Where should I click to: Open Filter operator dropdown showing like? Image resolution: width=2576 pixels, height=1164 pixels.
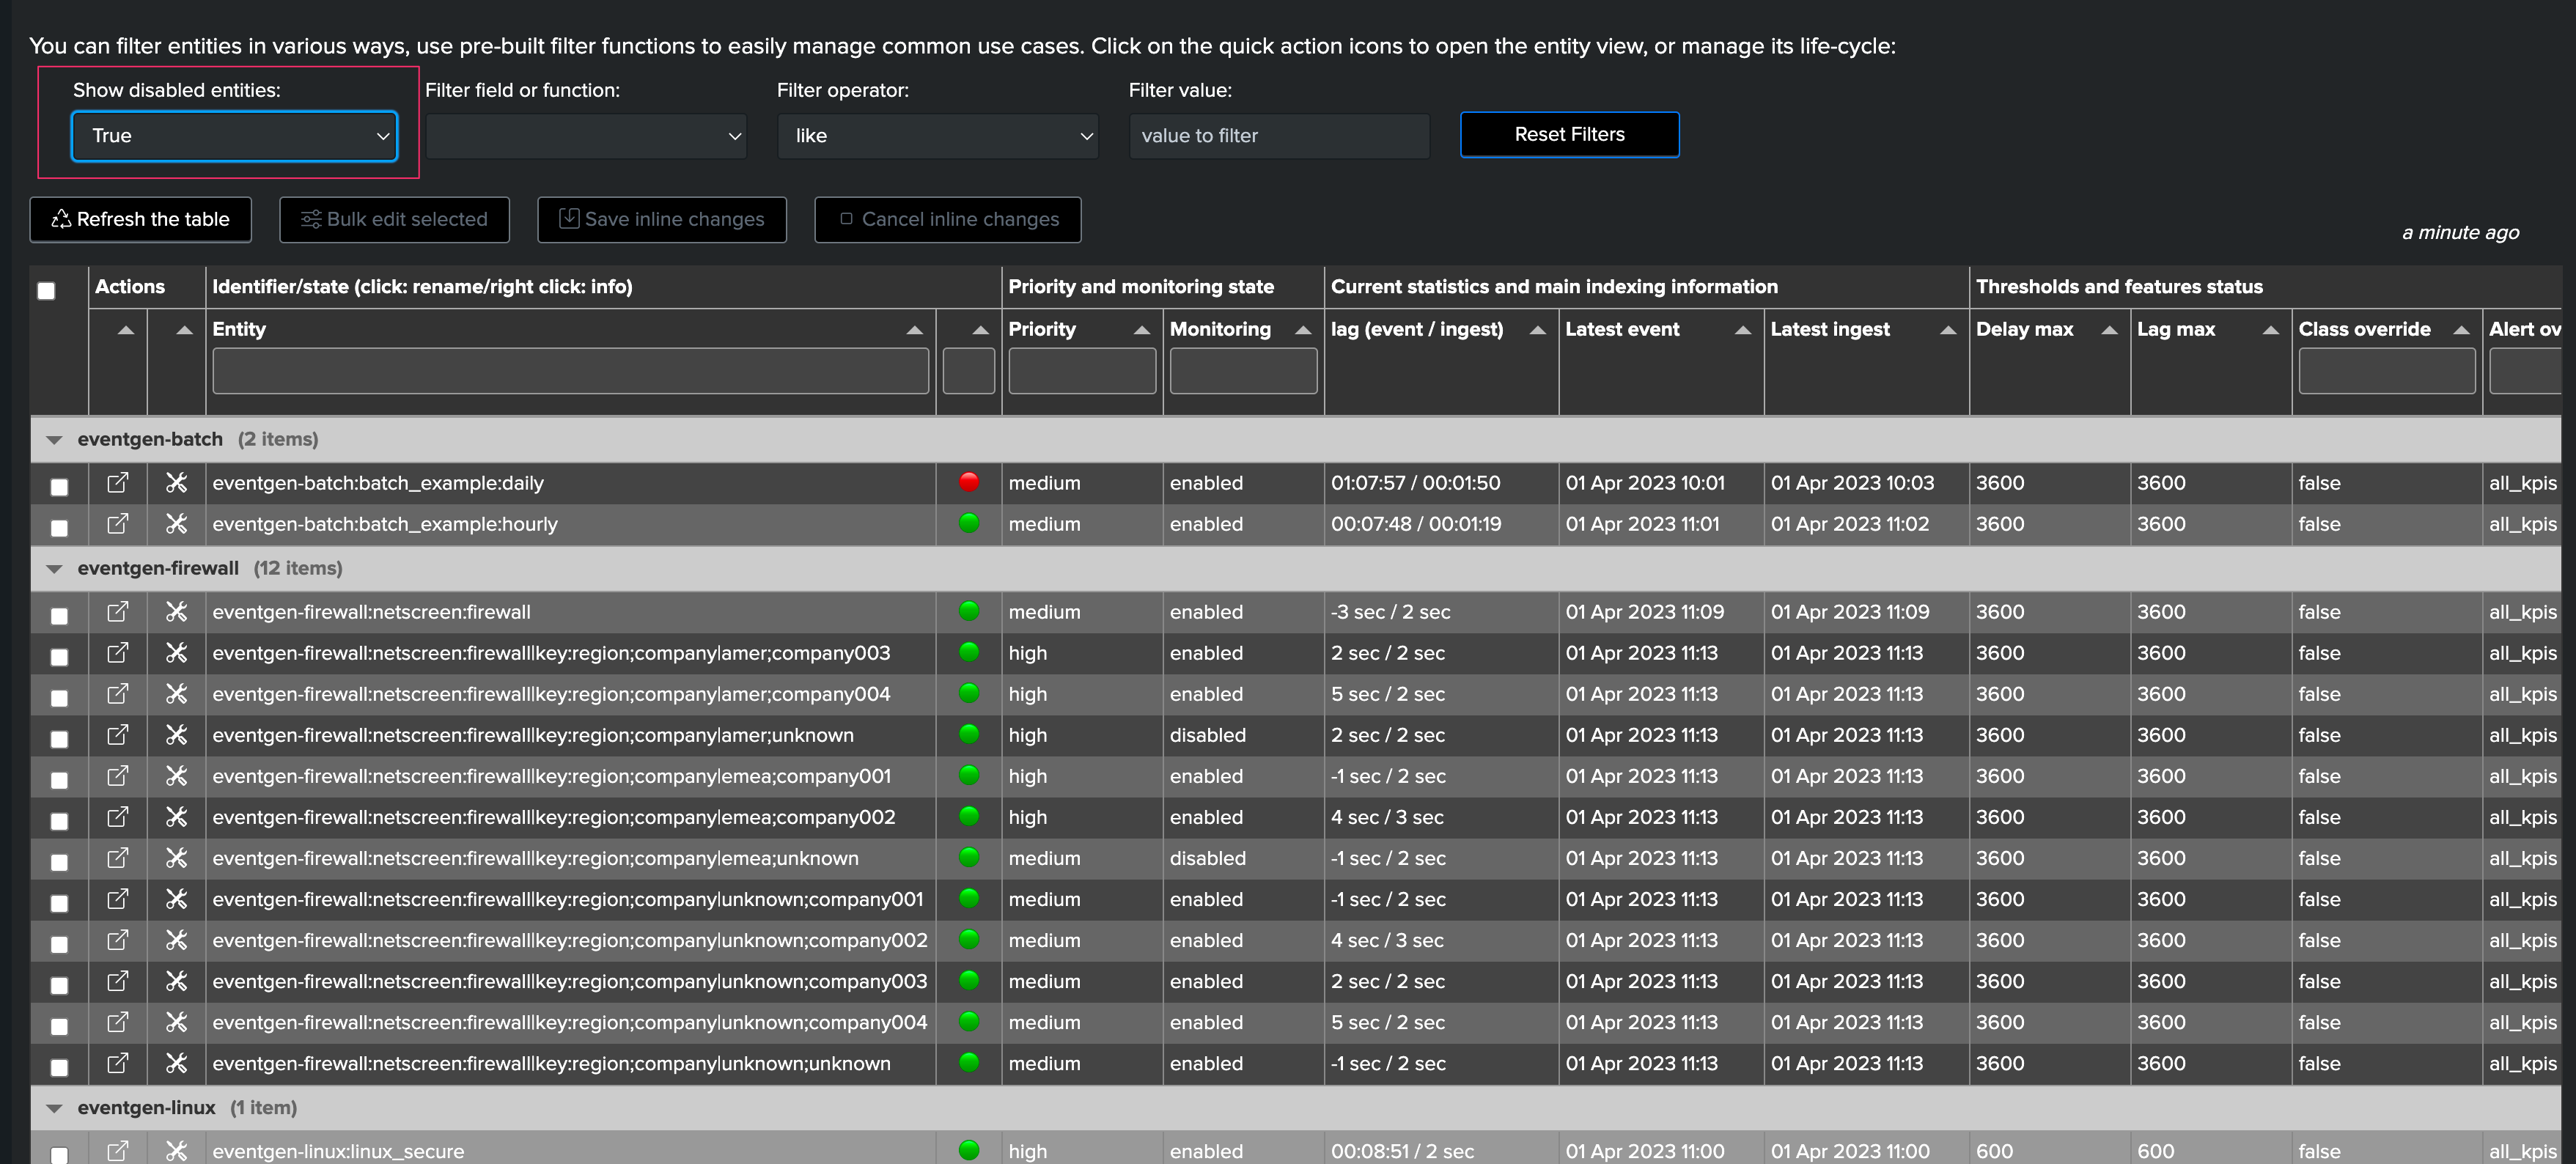click(x=937, y=136)
